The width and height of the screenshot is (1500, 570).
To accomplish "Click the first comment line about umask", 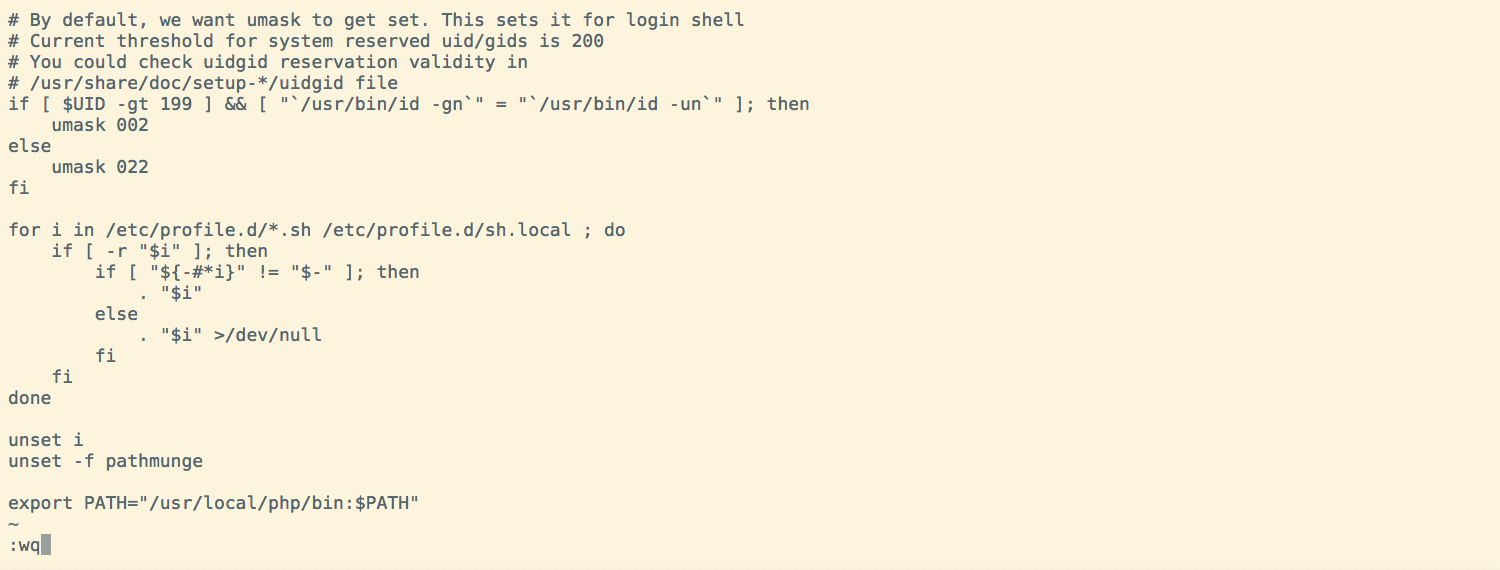I will 376,20.
